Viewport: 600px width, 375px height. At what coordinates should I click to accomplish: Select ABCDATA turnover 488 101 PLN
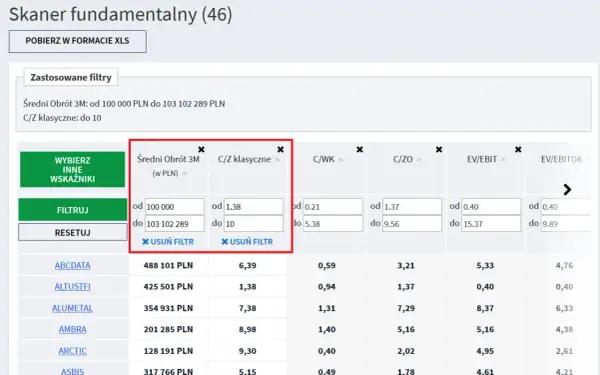(x=168, y=265)
